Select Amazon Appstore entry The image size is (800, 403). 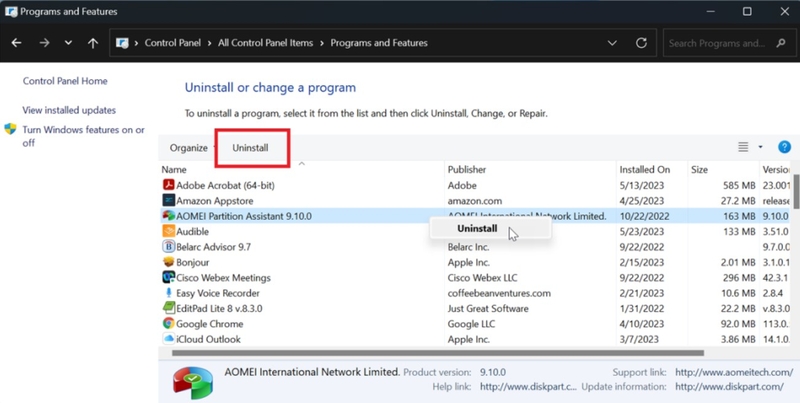tap(215, 200)
